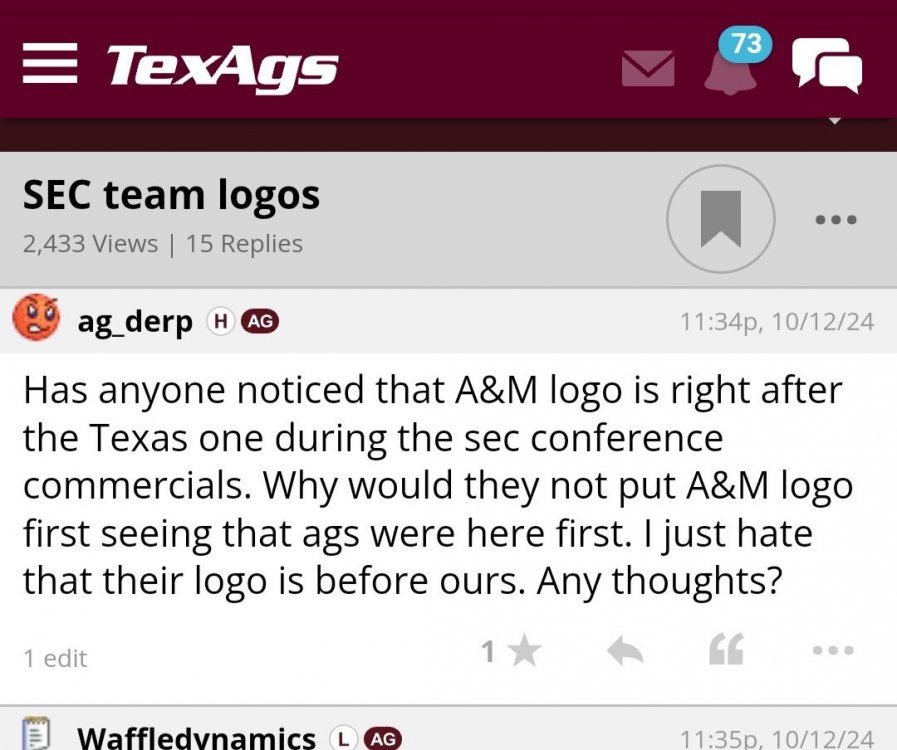View ag_derp's angry face avatar
The height and width of the screenshot is (750, 897).
coord(37,319)
